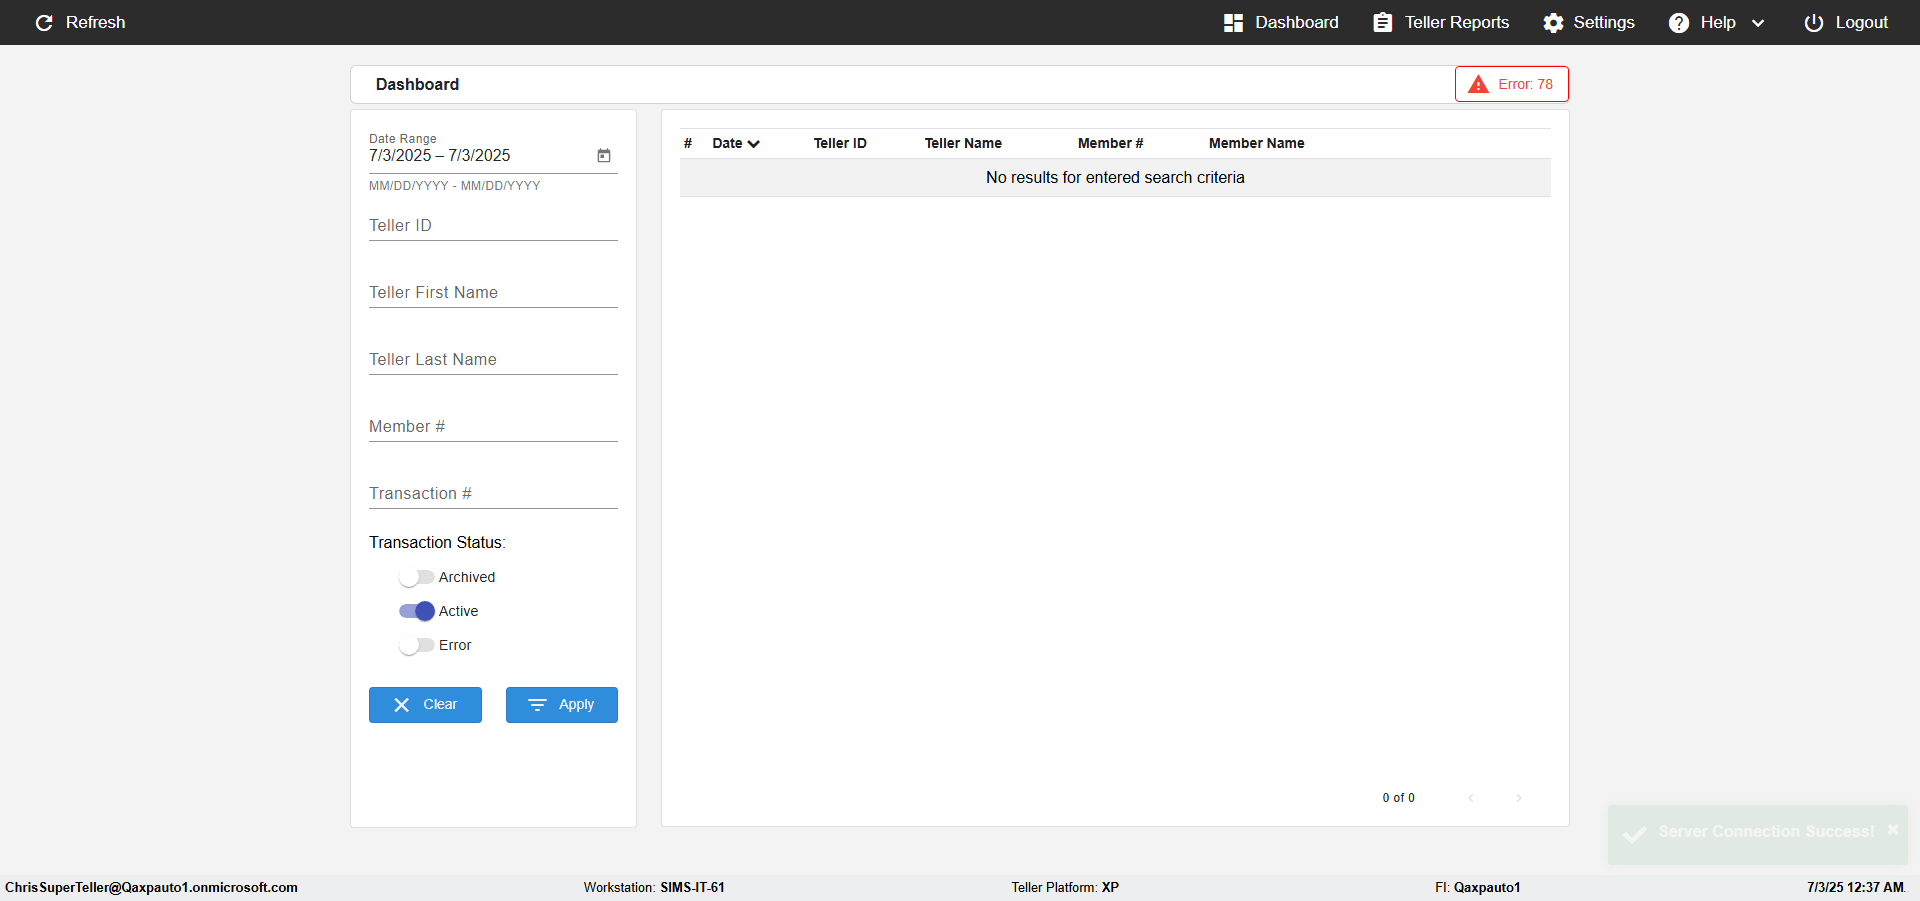
Task: Toggle the Error transaction status switch
Action: click(416, 645)
